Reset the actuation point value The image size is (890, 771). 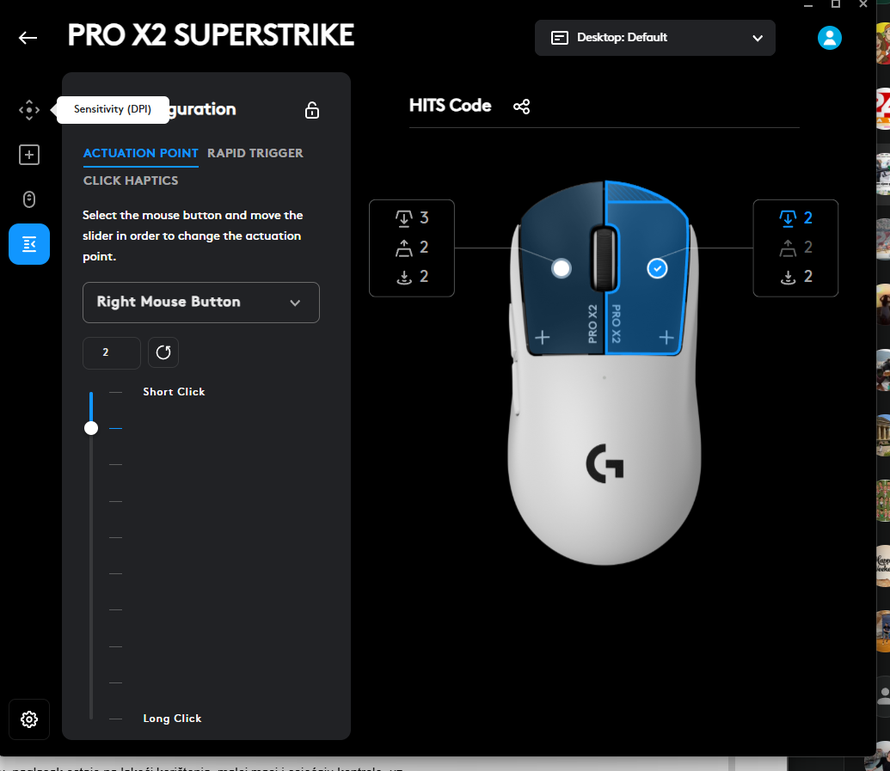[163, 352]
